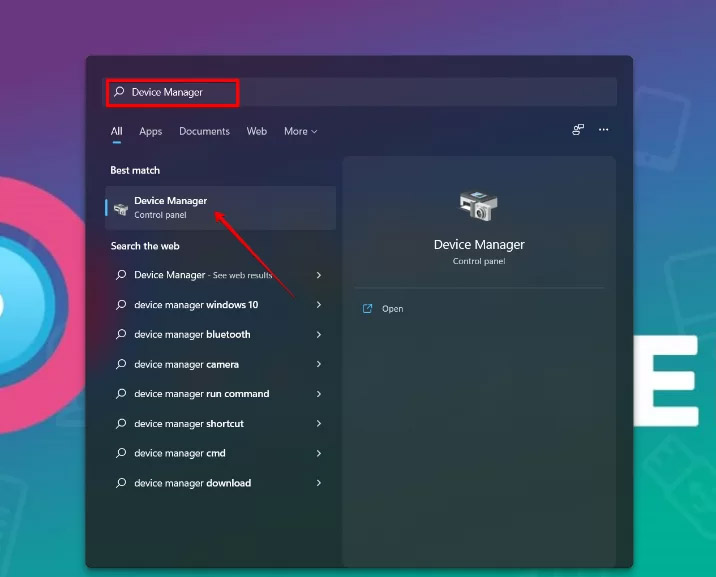Expand chevron for device manager download
This screenshot has height=577, width=716.
tap(319, 483)
